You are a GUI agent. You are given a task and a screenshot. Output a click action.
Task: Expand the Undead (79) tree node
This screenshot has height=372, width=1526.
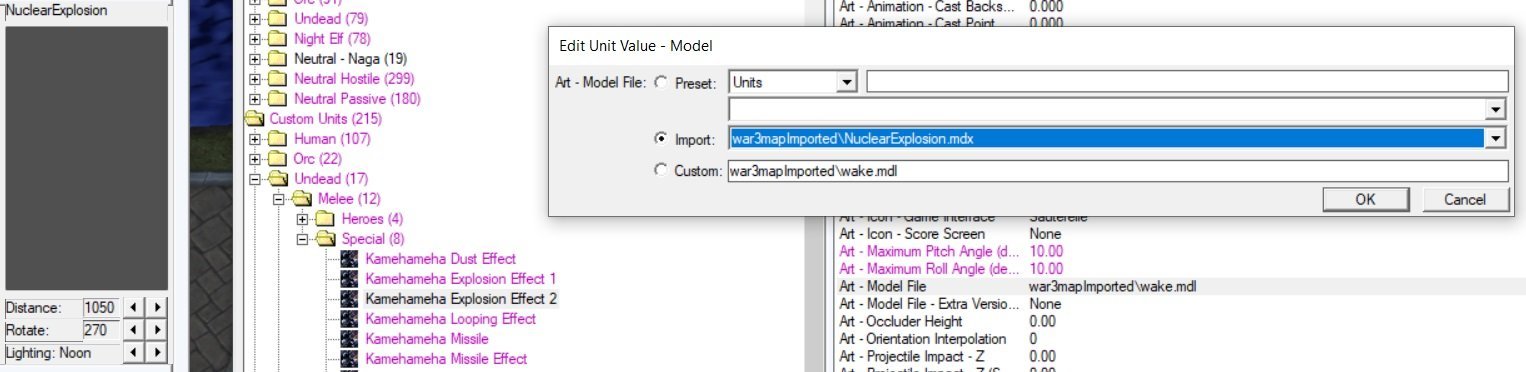pyautogui.click(x=255, y=19)
